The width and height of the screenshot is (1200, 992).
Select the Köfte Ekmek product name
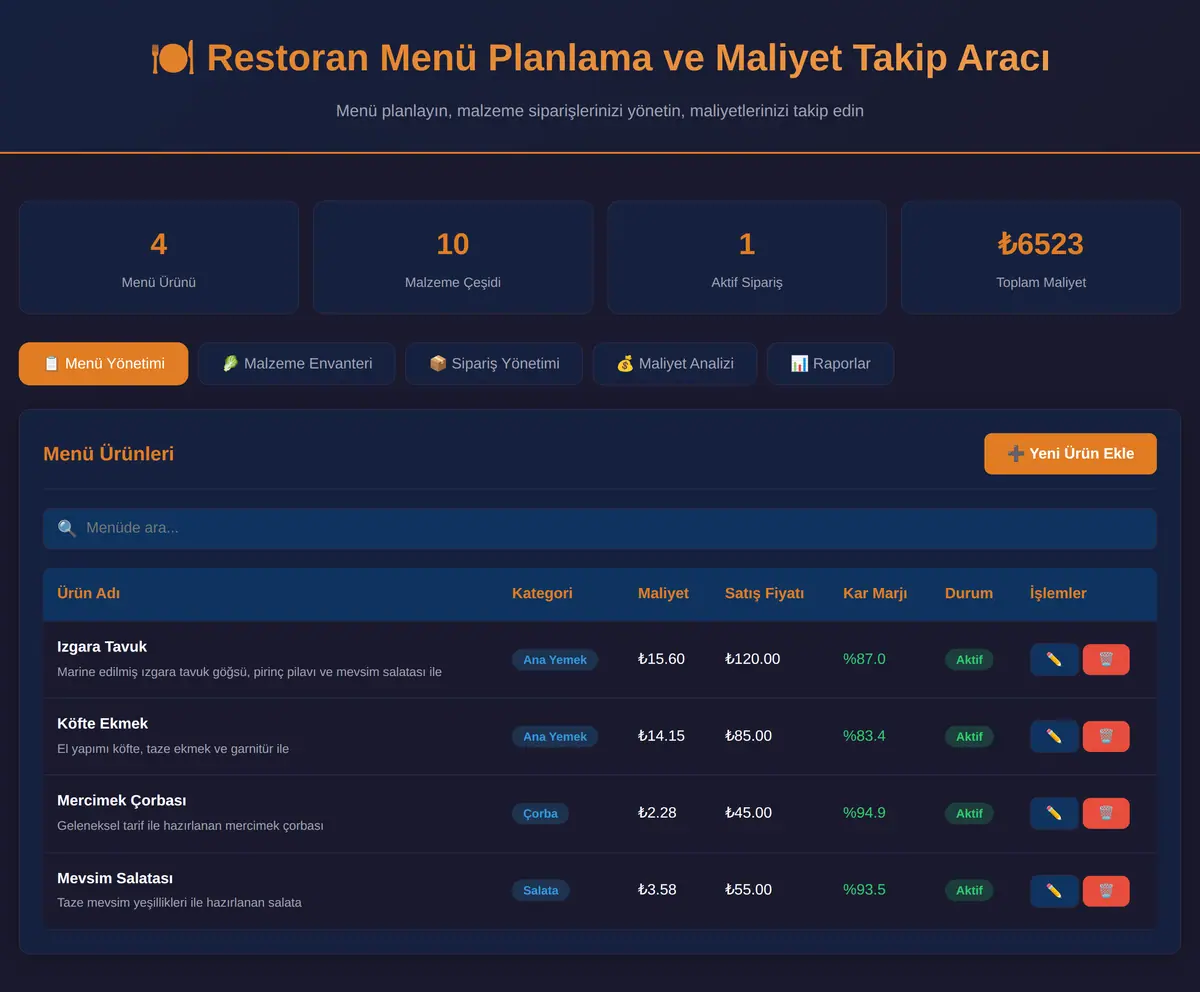[x=103, y=723]
